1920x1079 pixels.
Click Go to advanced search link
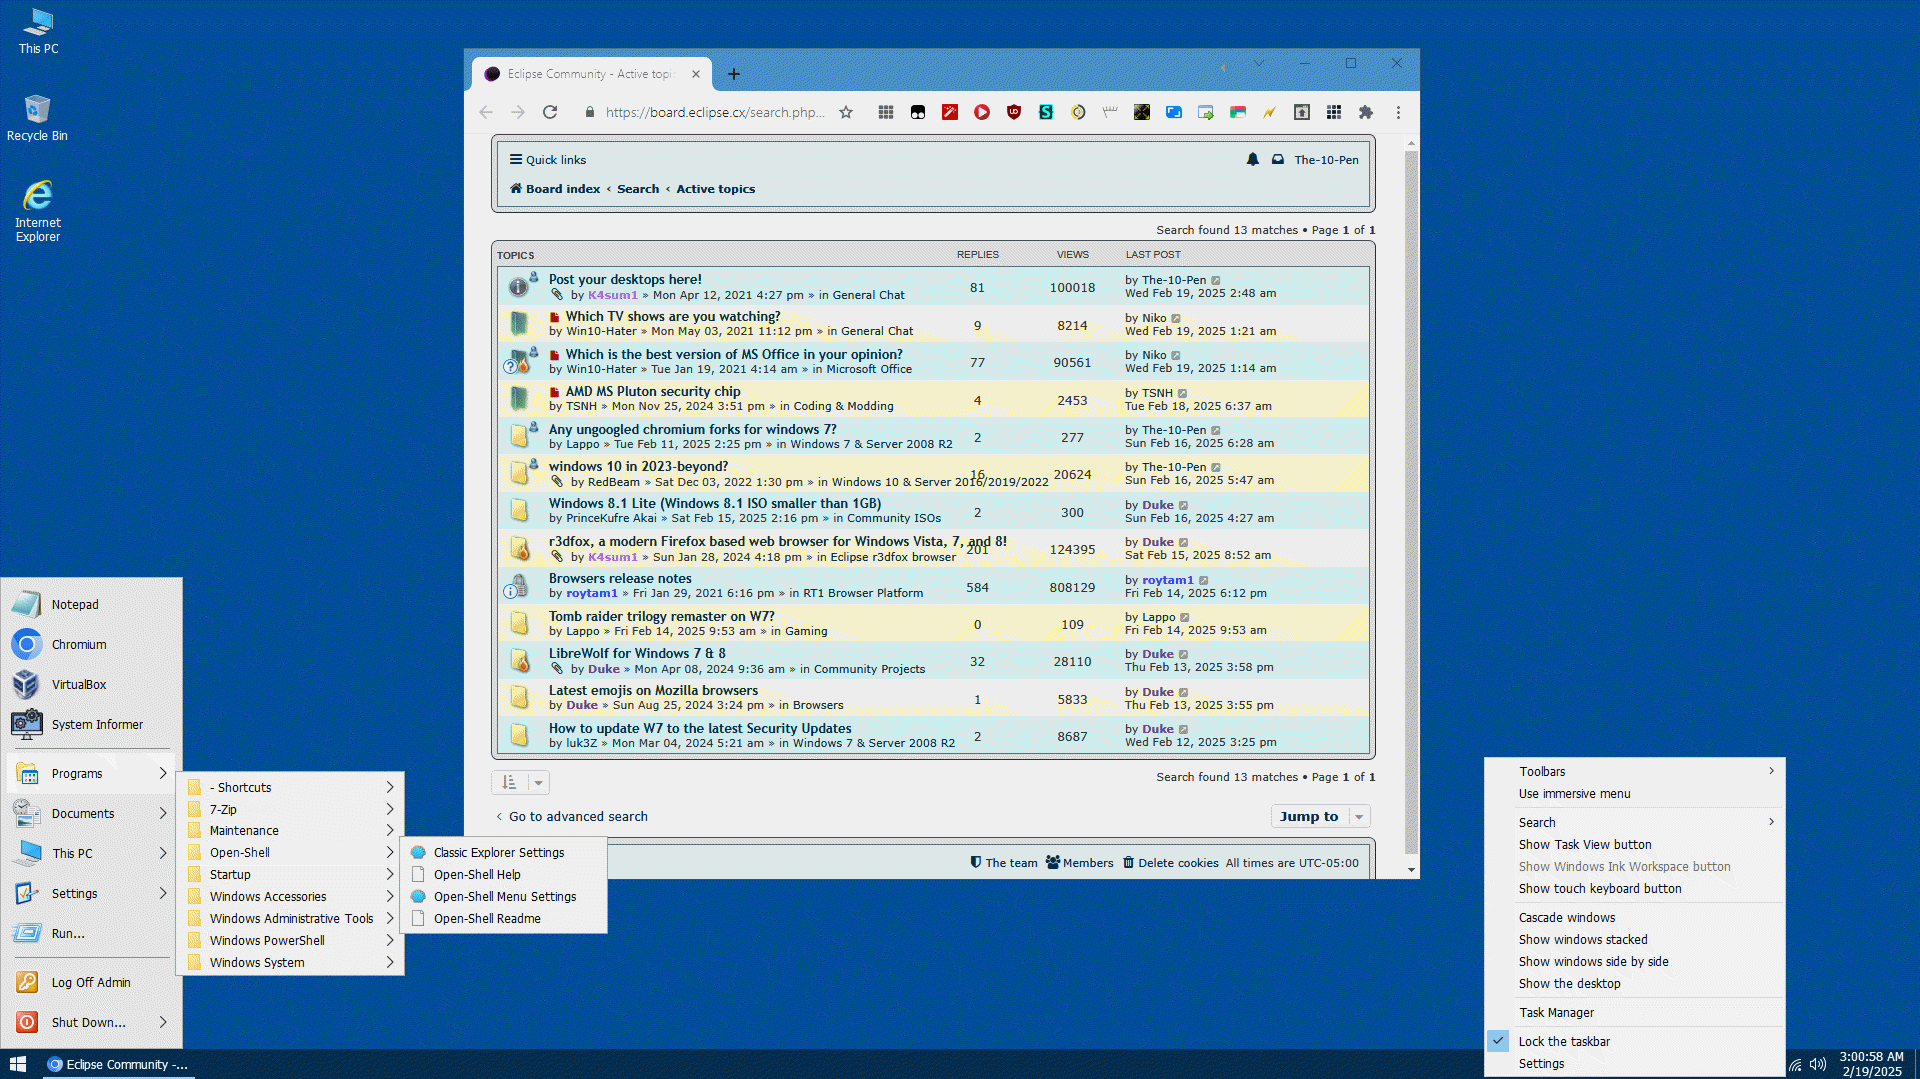pyautogui.click(x=578, y=817)
